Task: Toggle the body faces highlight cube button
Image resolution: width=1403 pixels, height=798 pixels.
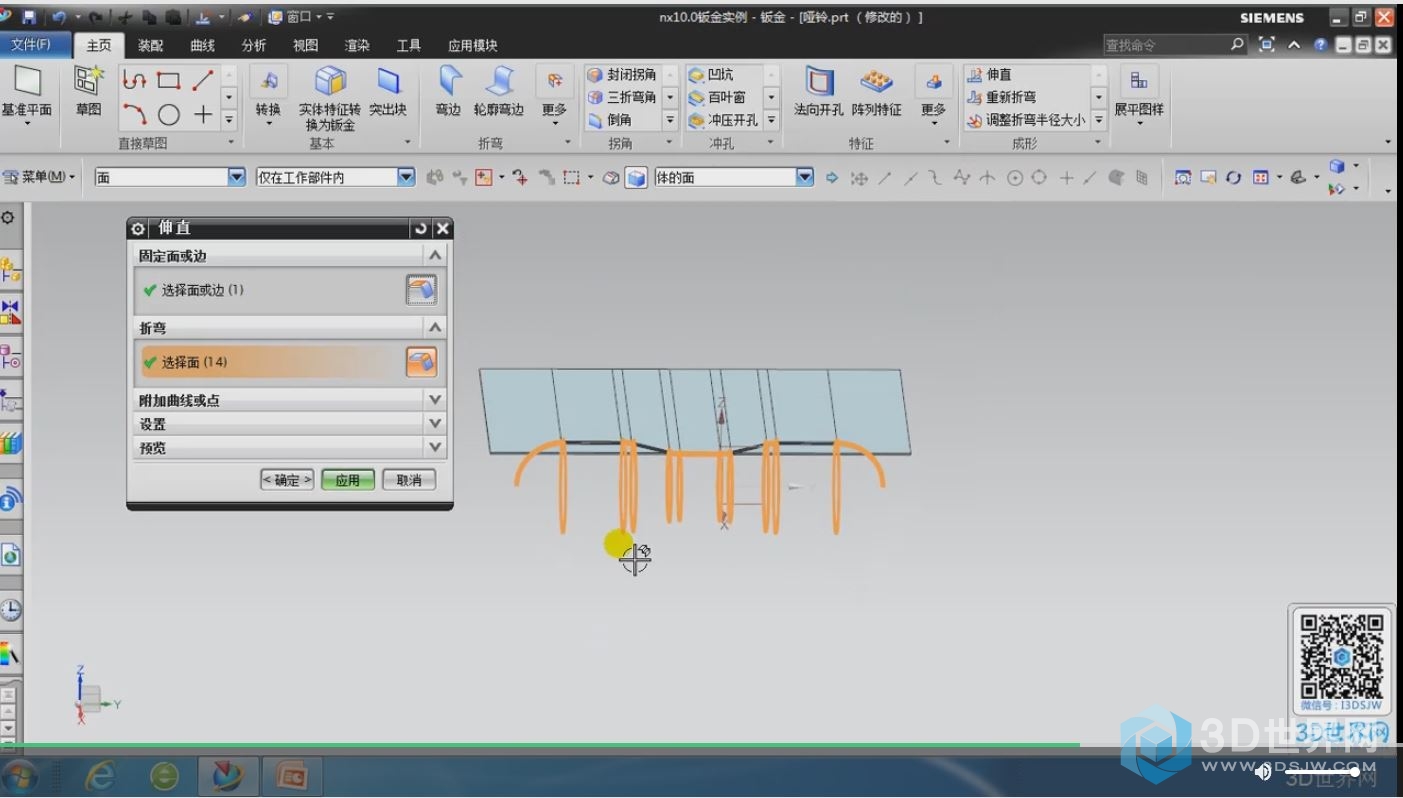Action: pos(636,178)
